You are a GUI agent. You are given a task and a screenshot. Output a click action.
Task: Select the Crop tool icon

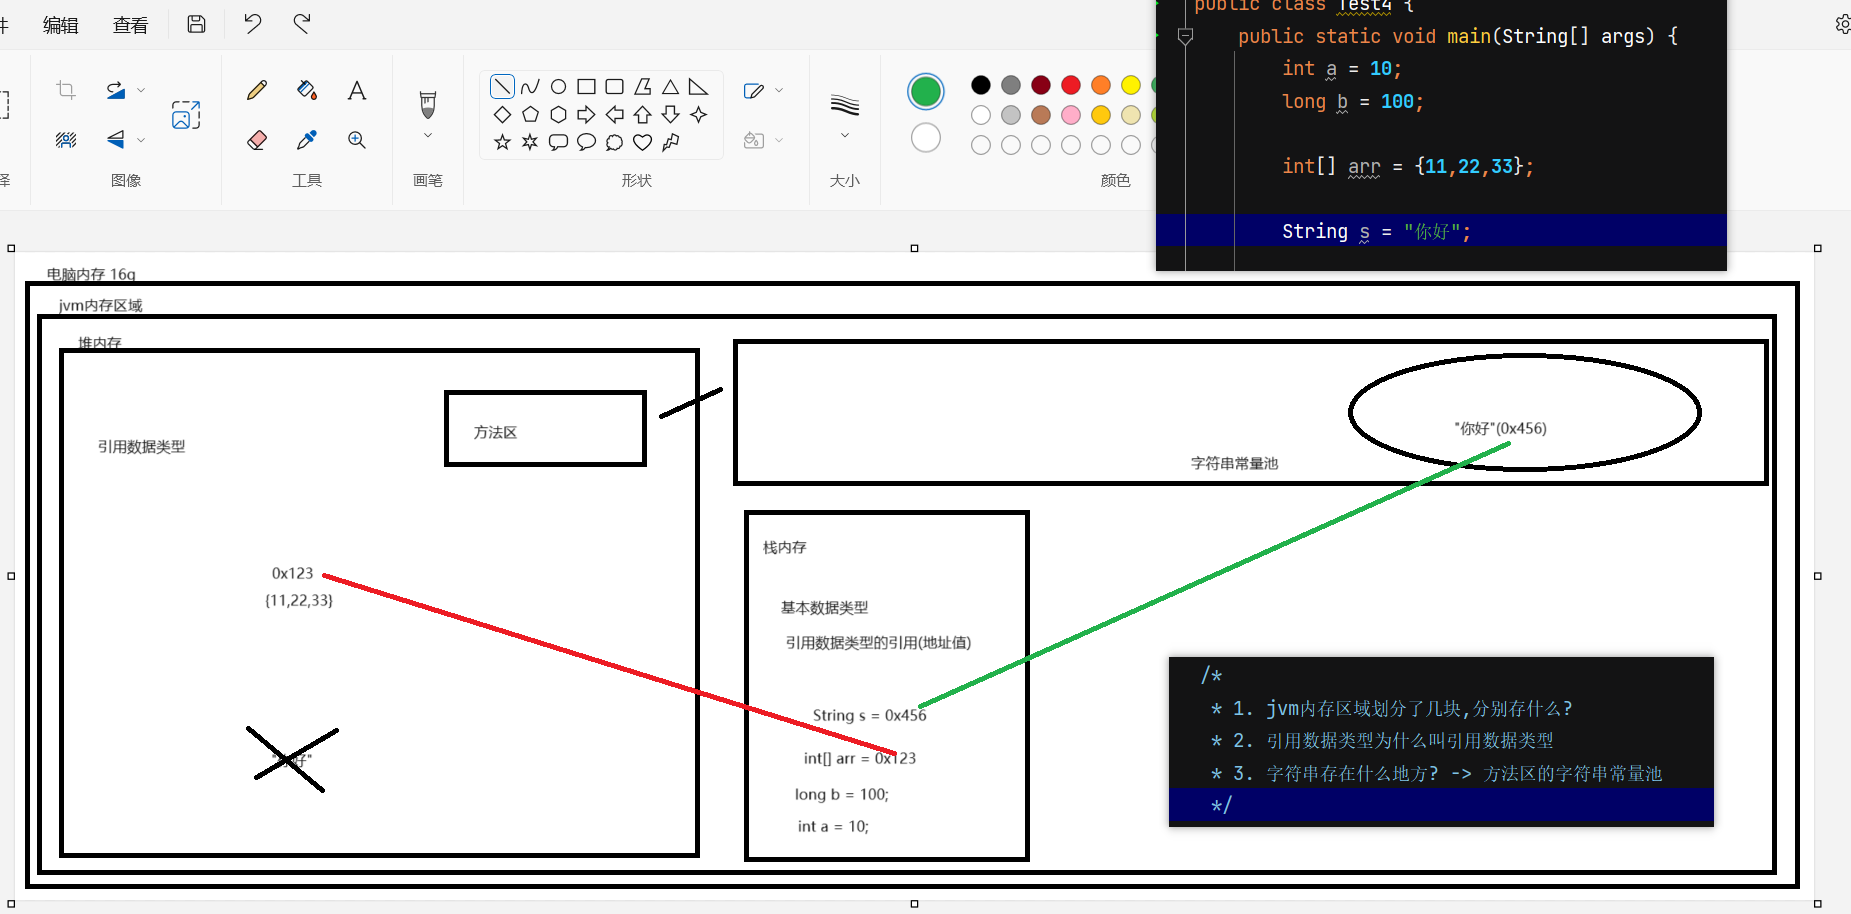coord(66,90)
